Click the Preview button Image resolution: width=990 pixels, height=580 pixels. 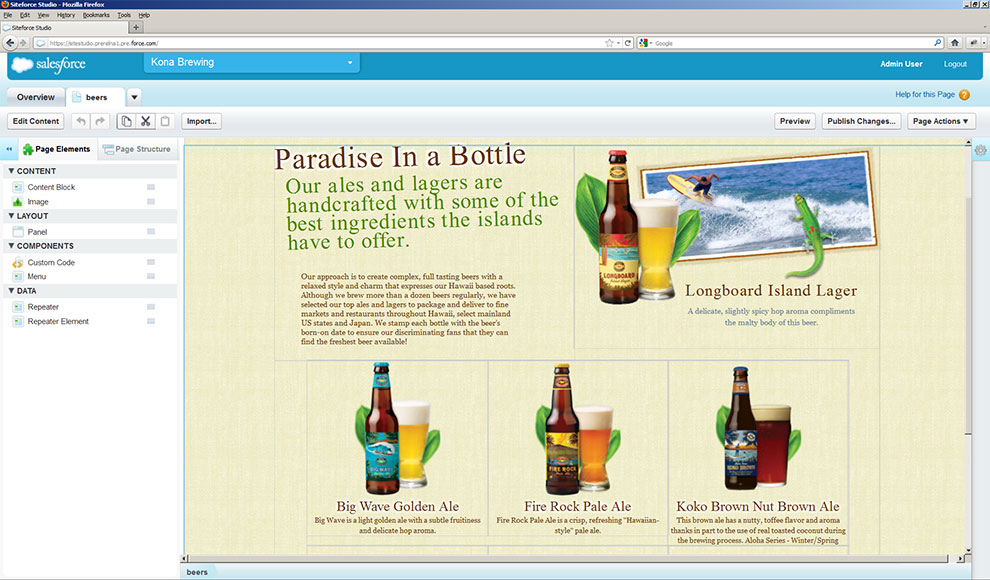[795, 121]
